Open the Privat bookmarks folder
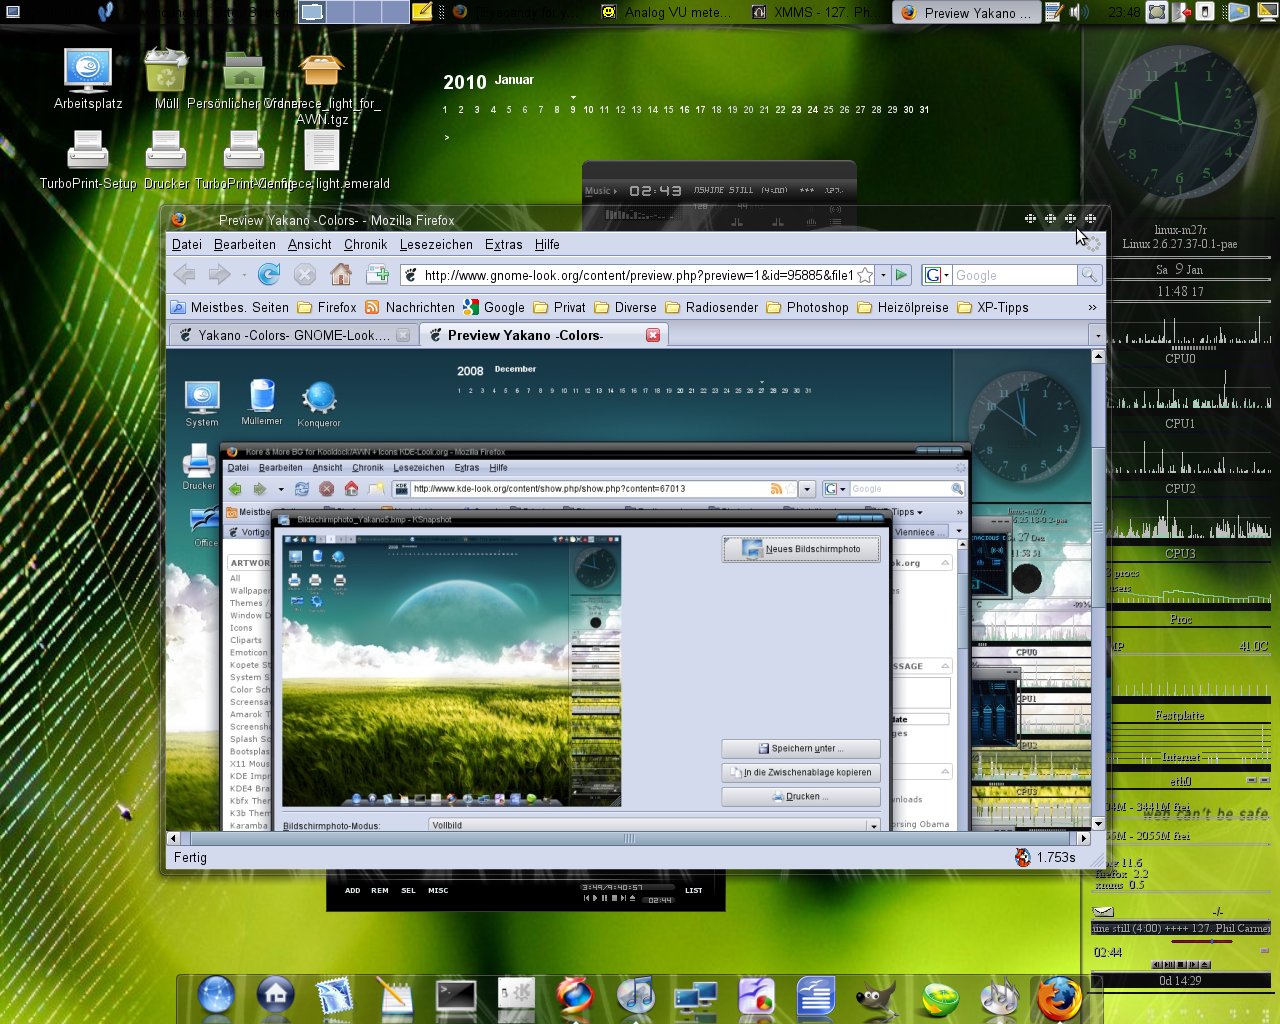Viewport: 1280px width, 1024px height. (560, 307)
